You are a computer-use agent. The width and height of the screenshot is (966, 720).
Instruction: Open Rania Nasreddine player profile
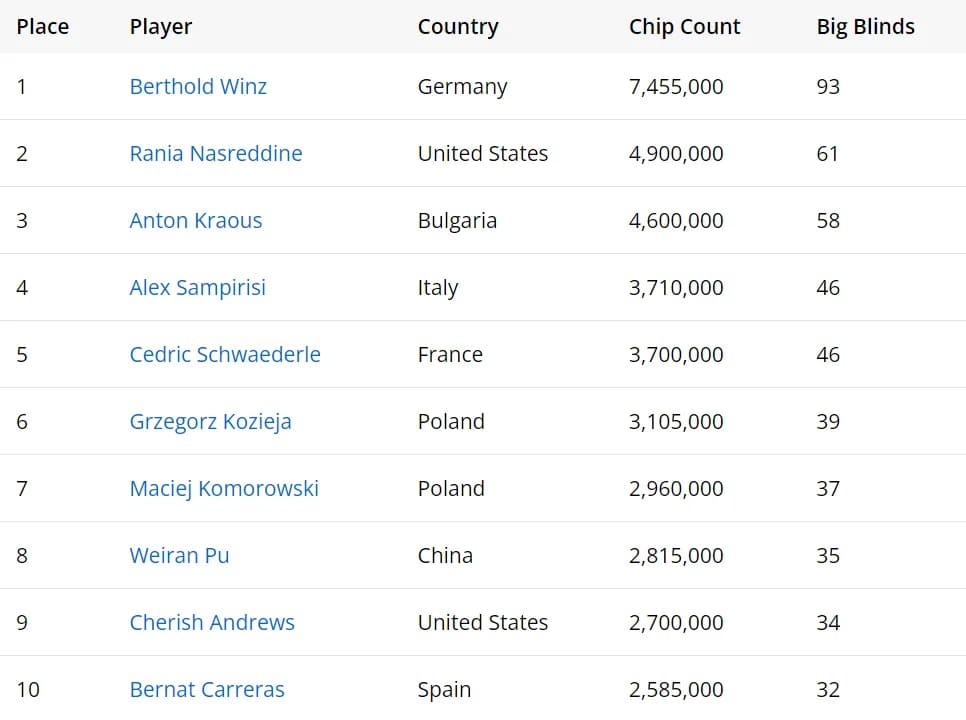[x=216, y=153]
